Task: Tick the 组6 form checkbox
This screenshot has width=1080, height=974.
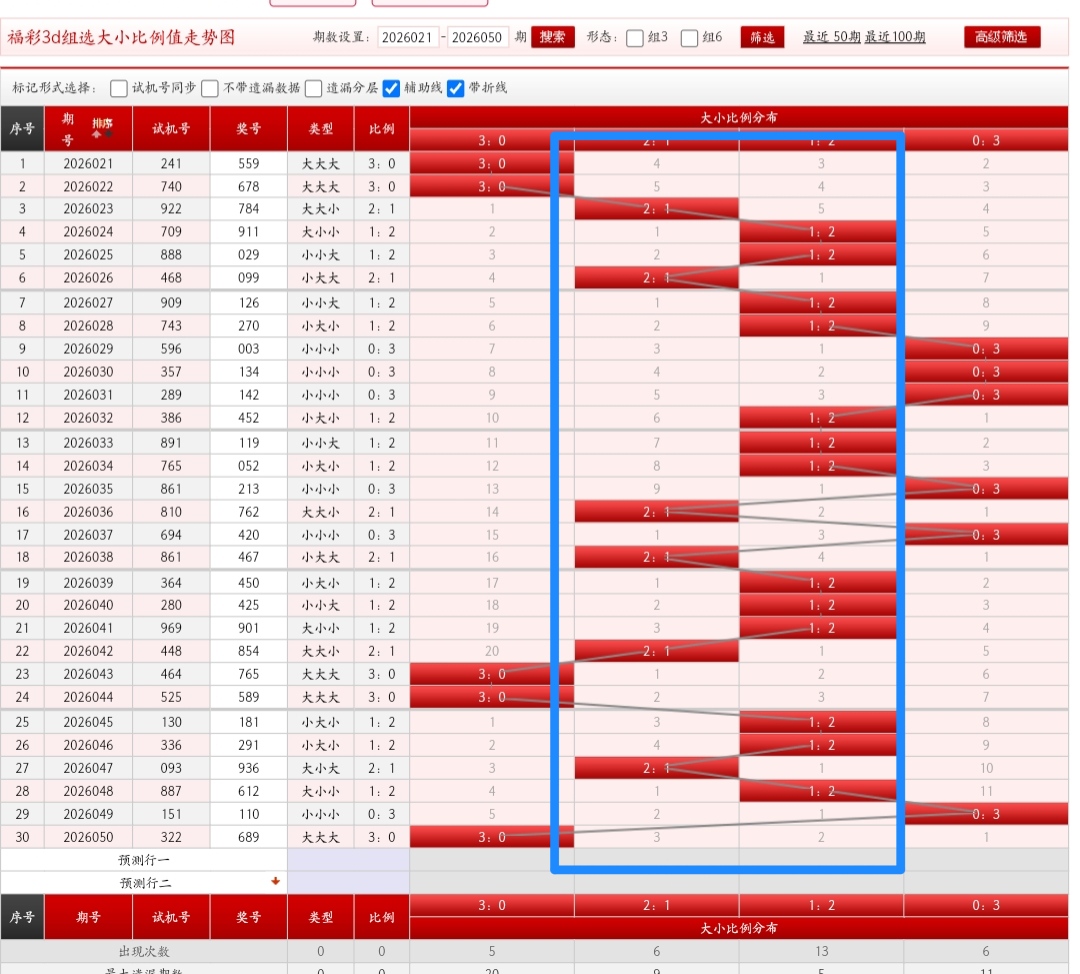Action: [689, 38]
